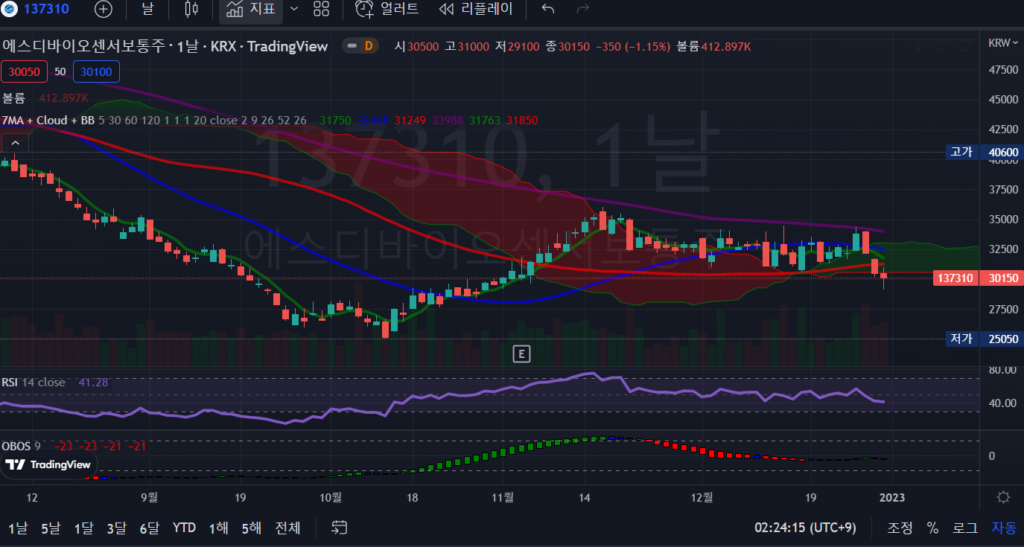Screen dimensions: 1024x547
Task: Start bar replay with the rewind icon
Action: [x=447, y=9]
